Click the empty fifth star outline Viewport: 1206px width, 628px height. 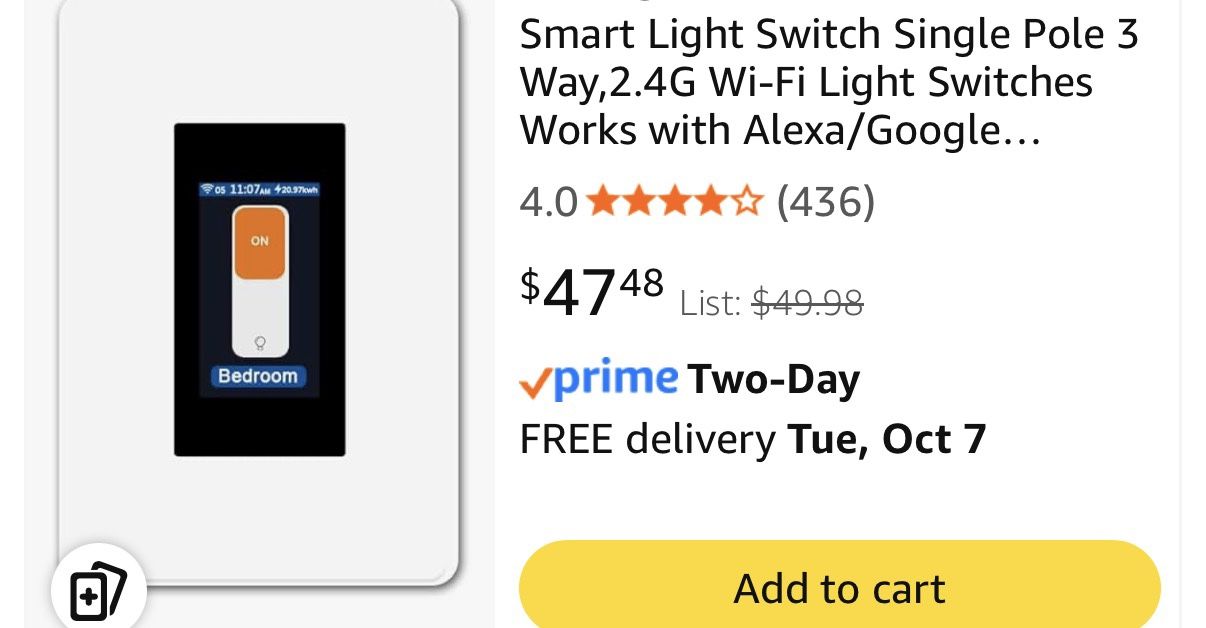(x=749, y=202)
